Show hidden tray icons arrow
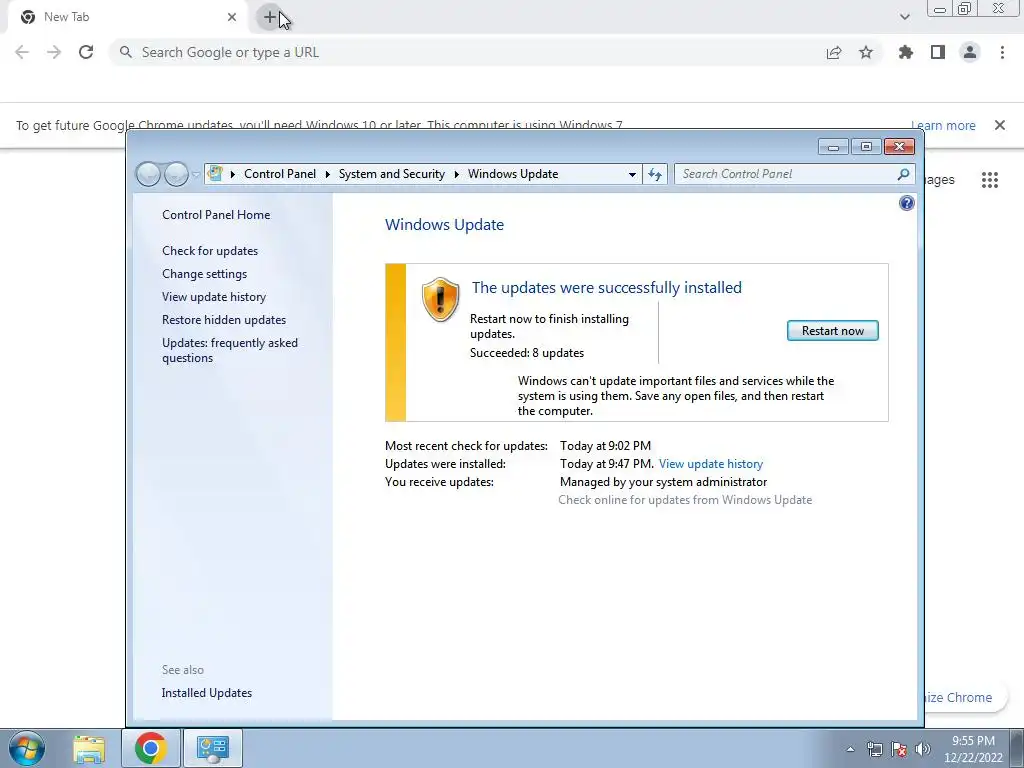Viewport: 1024px width, 768px height. point(850,749)
